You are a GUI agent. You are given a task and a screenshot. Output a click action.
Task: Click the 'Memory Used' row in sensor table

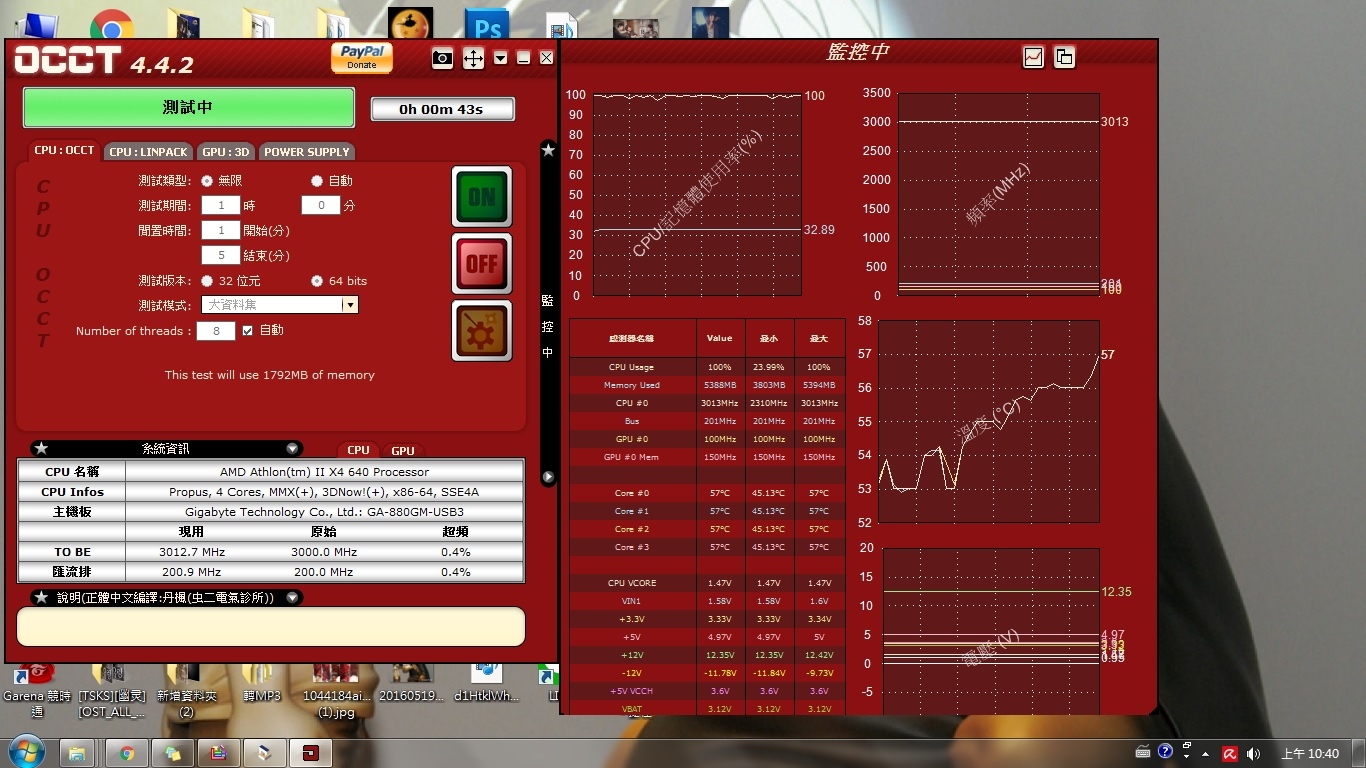(707, 385)
